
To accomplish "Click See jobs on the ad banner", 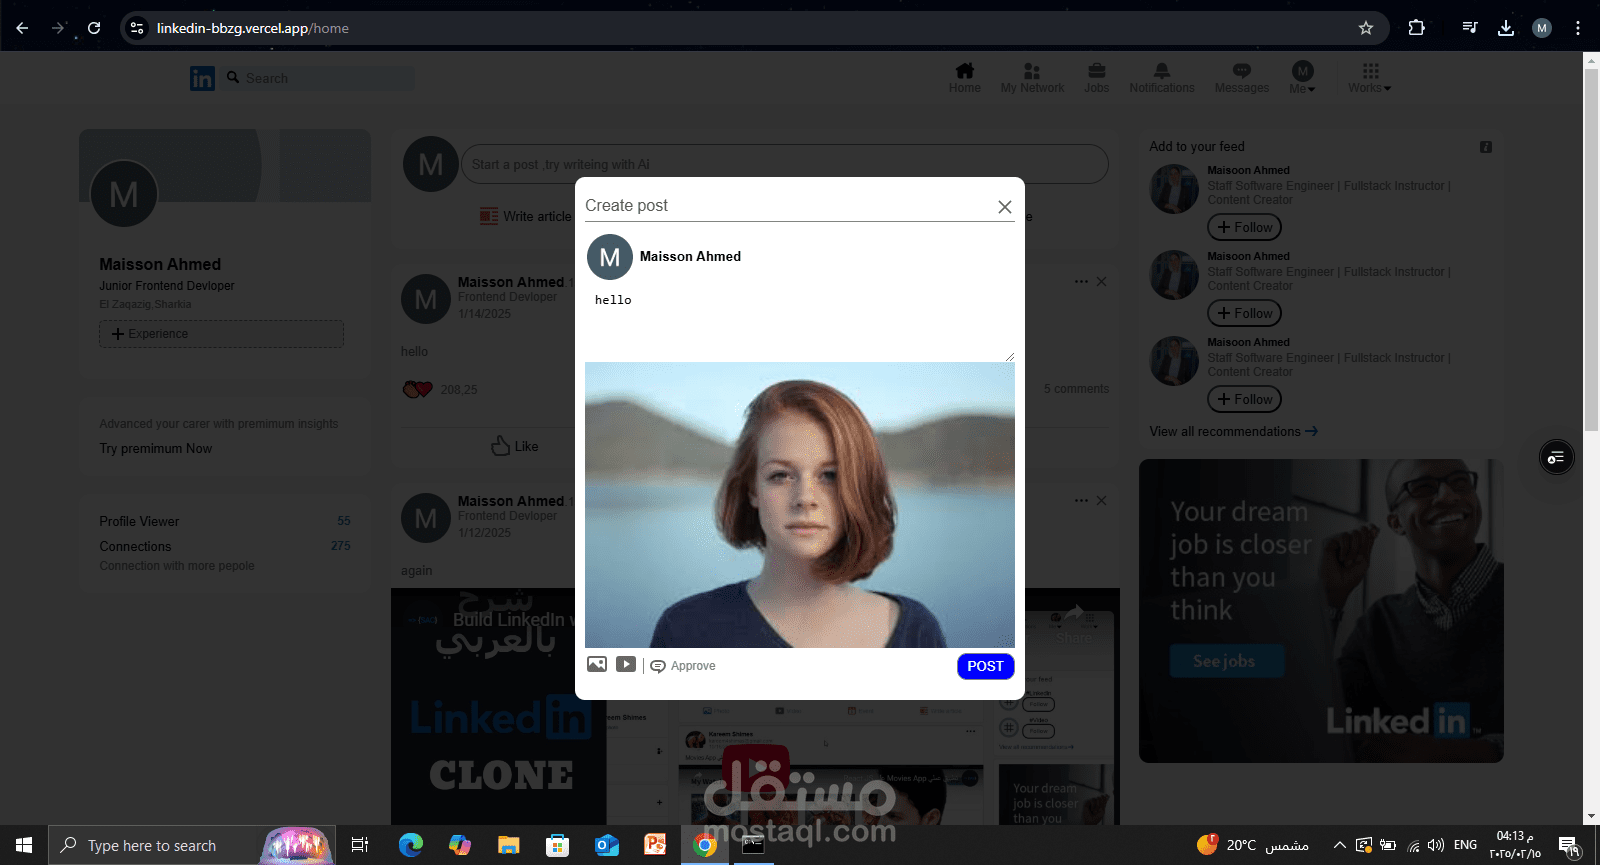I will tap(1225, 661).
